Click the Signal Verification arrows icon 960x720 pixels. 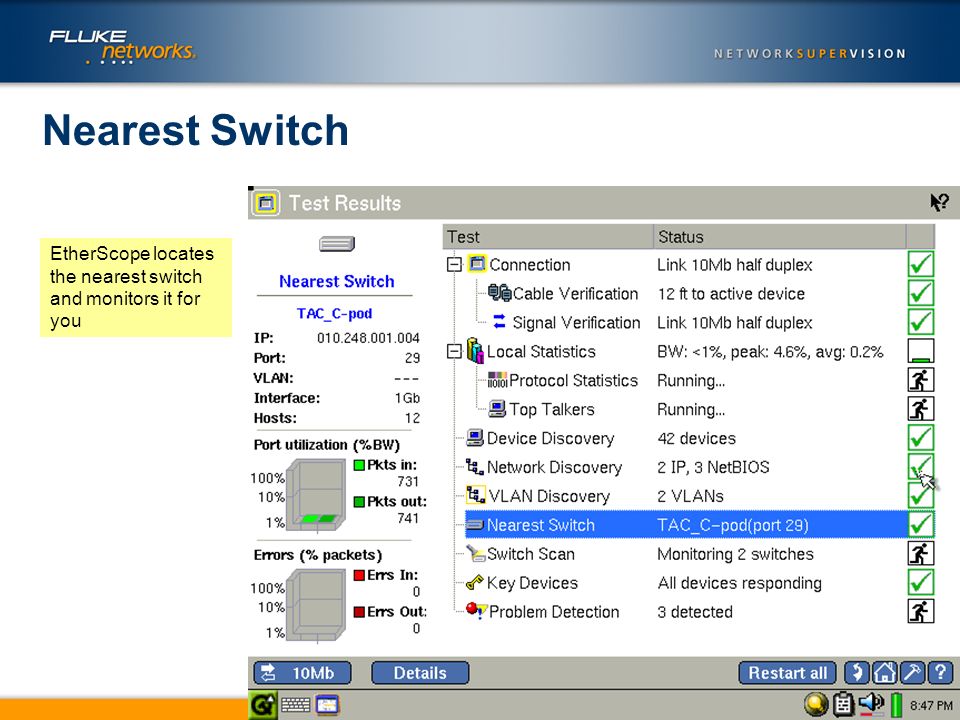click(500, 321)
